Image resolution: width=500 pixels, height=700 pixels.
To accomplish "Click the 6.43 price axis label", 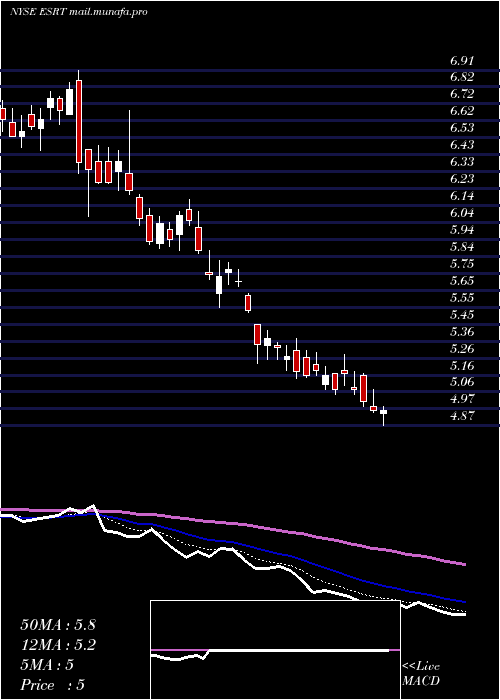I will (x=462, y=146).
